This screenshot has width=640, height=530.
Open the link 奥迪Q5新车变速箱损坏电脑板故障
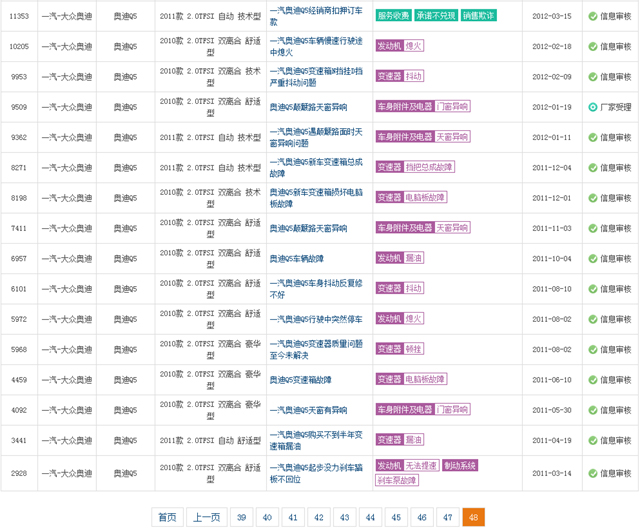point(316,198)
